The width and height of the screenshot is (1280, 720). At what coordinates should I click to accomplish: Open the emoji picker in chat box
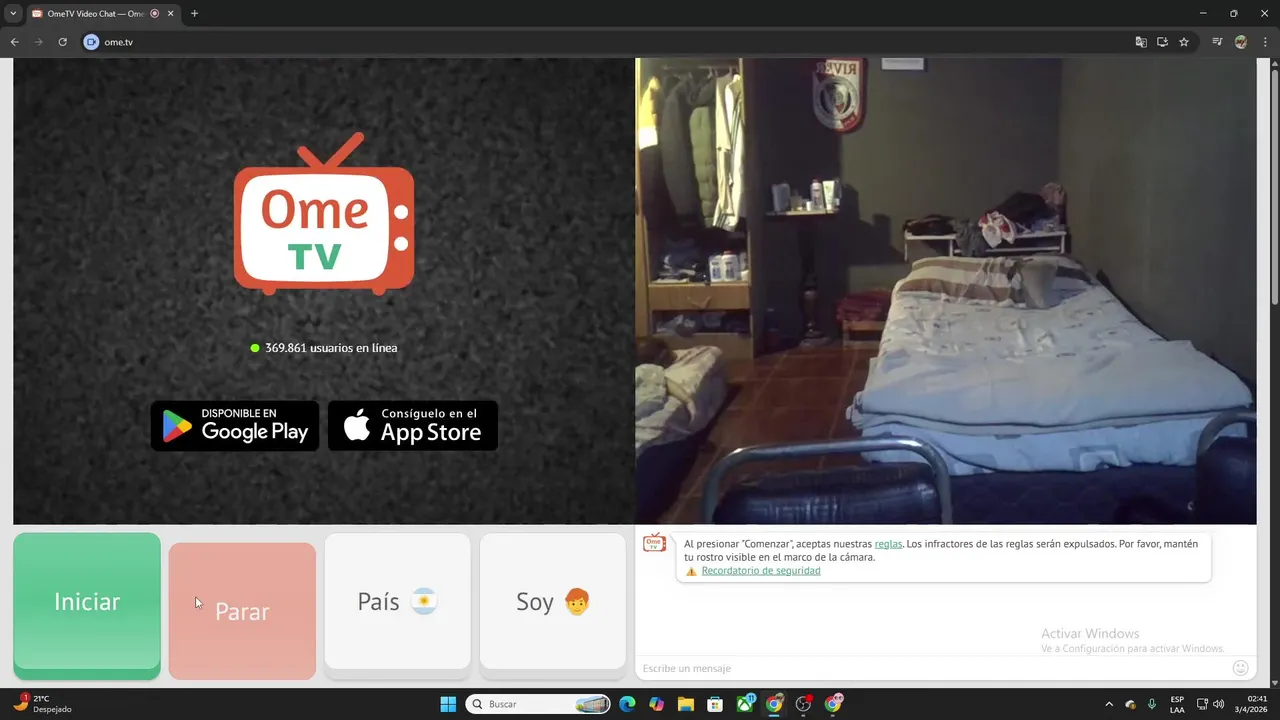tap(1241, 668)
